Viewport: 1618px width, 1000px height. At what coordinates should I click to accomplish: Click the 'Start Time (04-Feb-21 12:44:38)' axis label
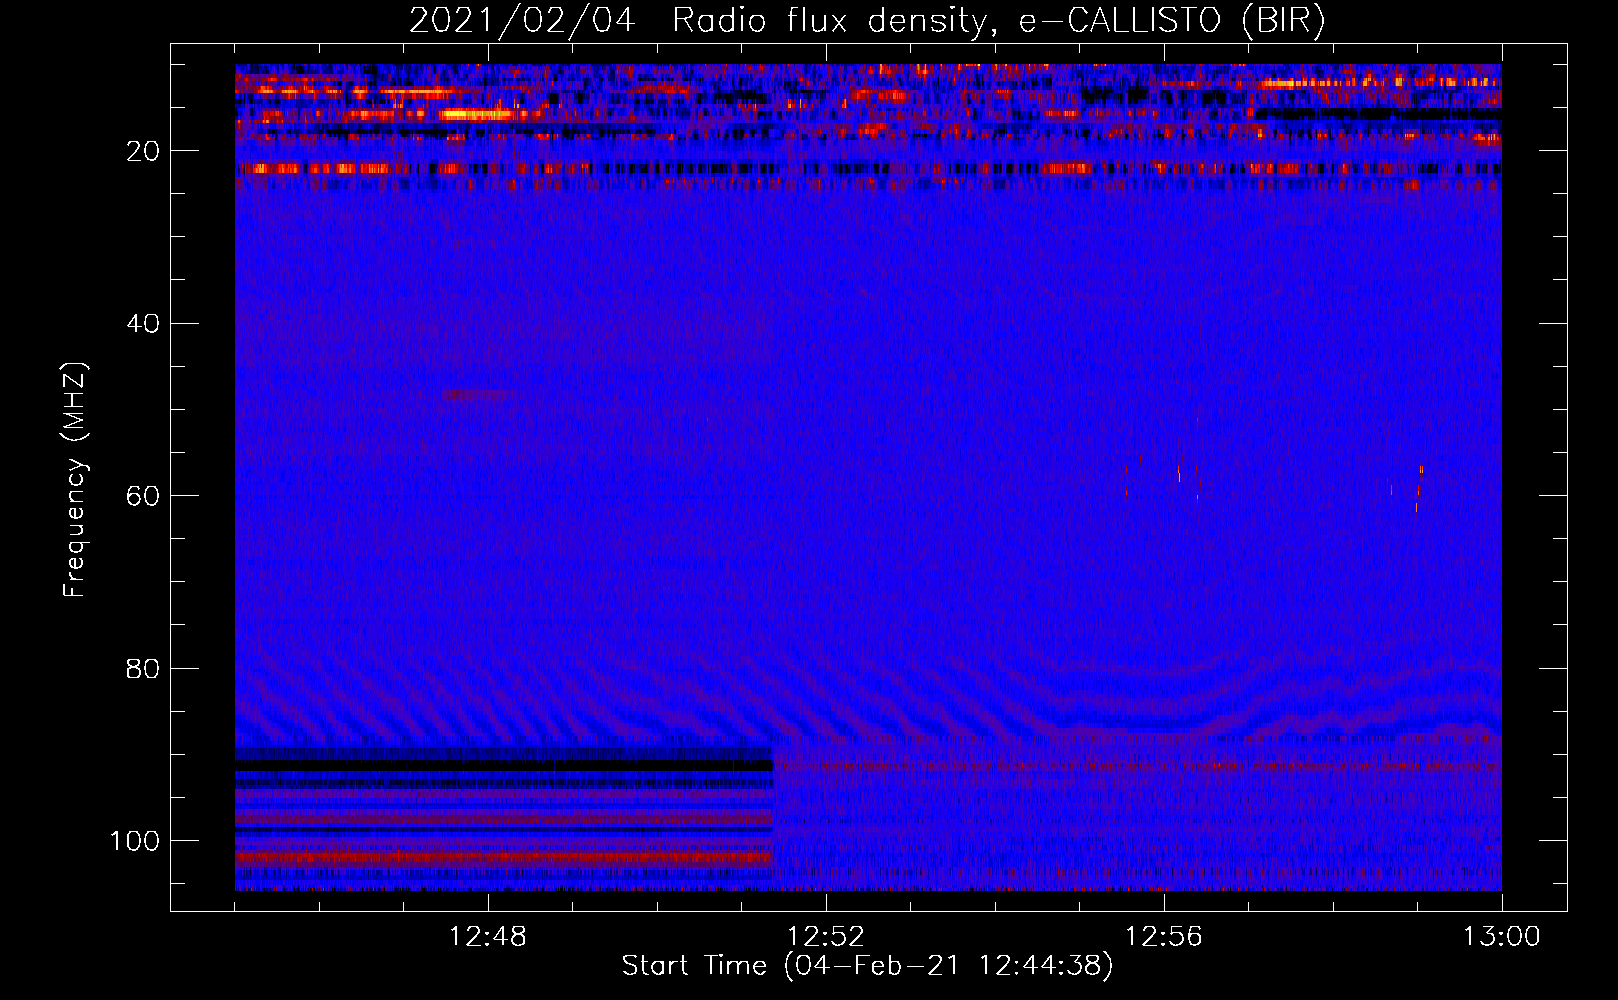coord(867,966)
